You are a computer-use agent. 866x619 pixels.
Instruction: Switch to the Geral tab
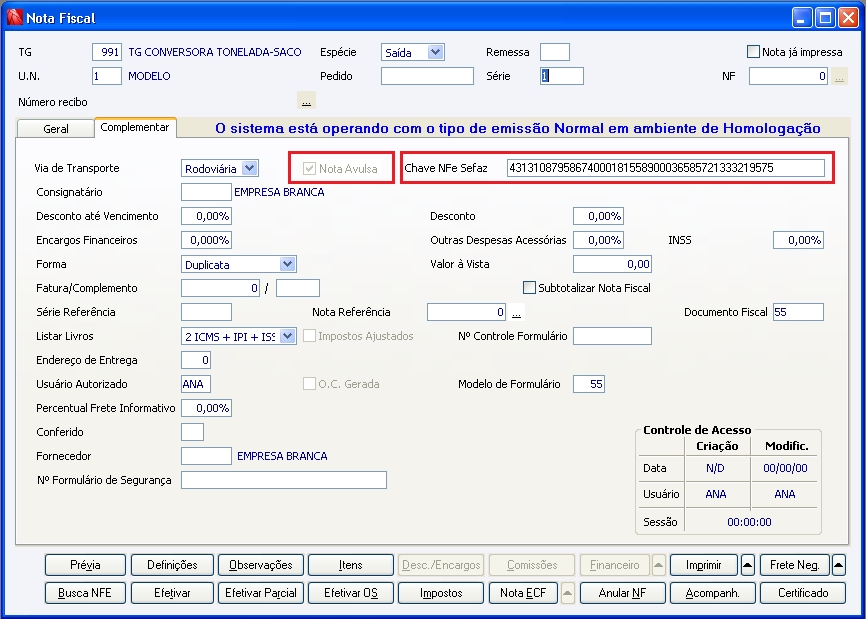point(56,129)
